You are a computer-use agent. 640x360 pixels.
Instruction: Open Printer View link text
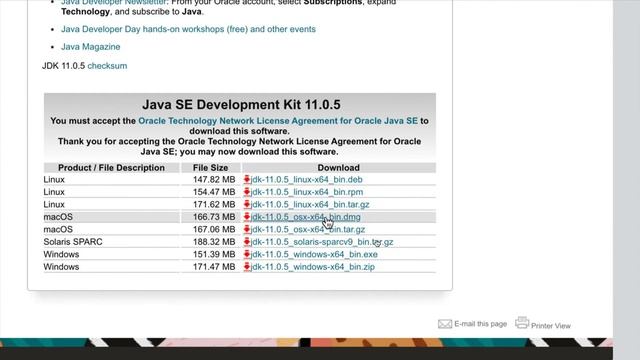pyautogui.click(x=551, y=326)
